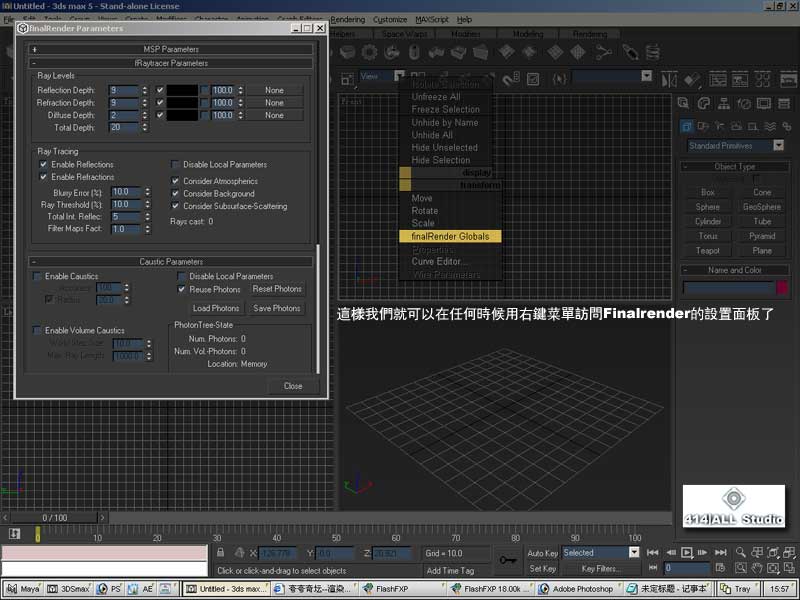Collapse the Name and Color rollout
800x600 pixels.
(x=735, y=270)
